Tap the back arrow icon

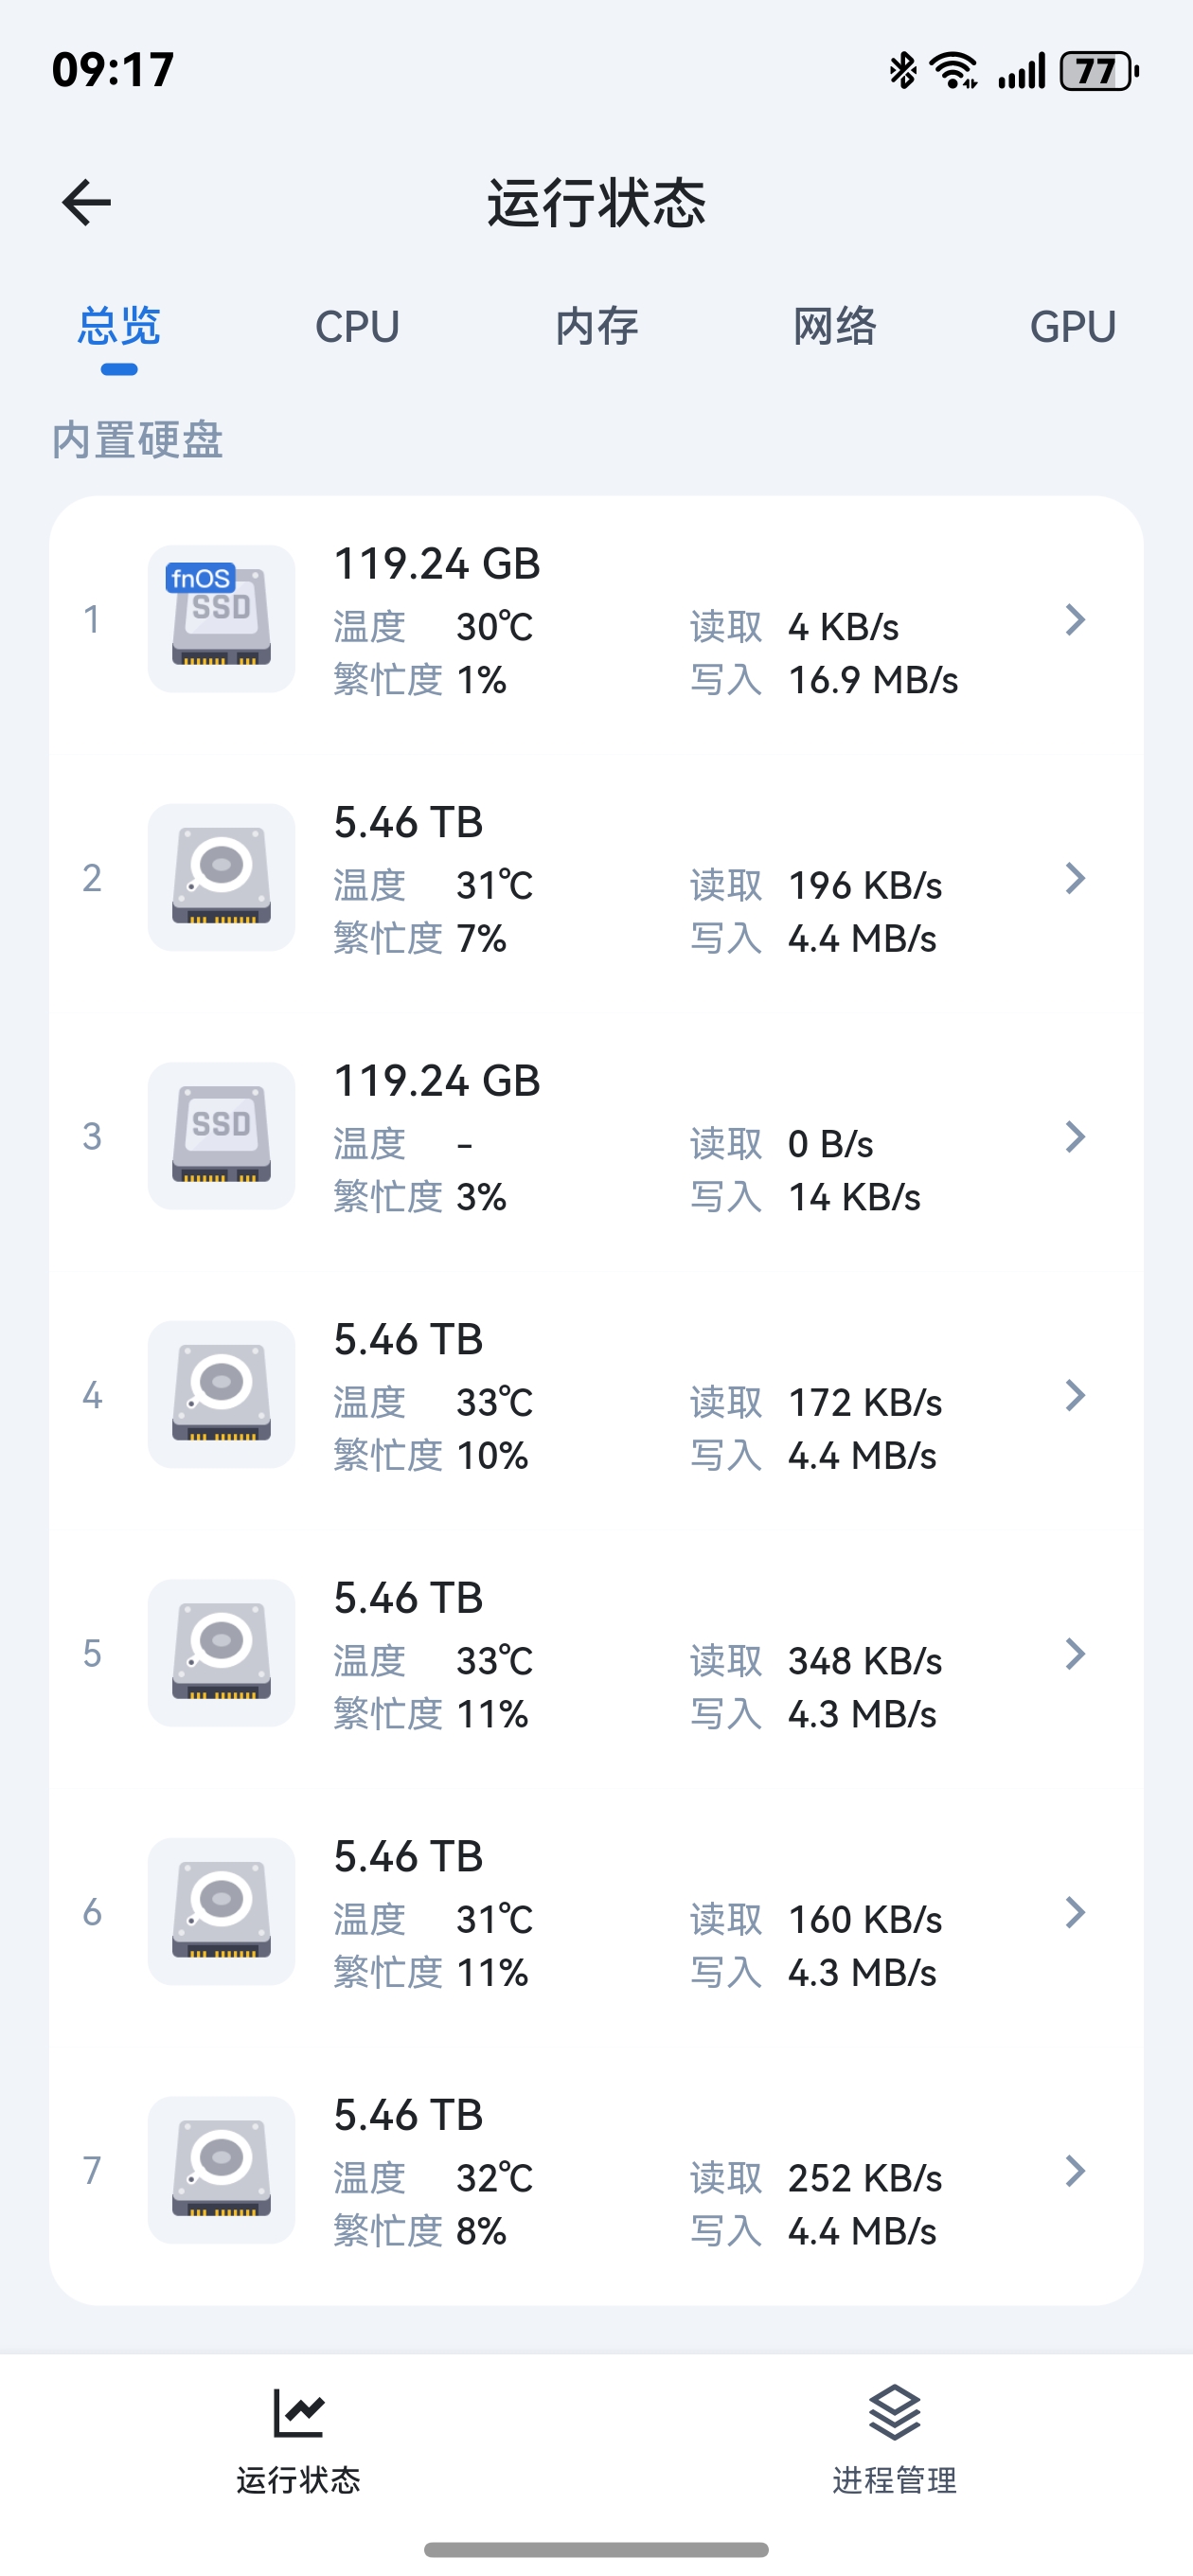[86, 203]
